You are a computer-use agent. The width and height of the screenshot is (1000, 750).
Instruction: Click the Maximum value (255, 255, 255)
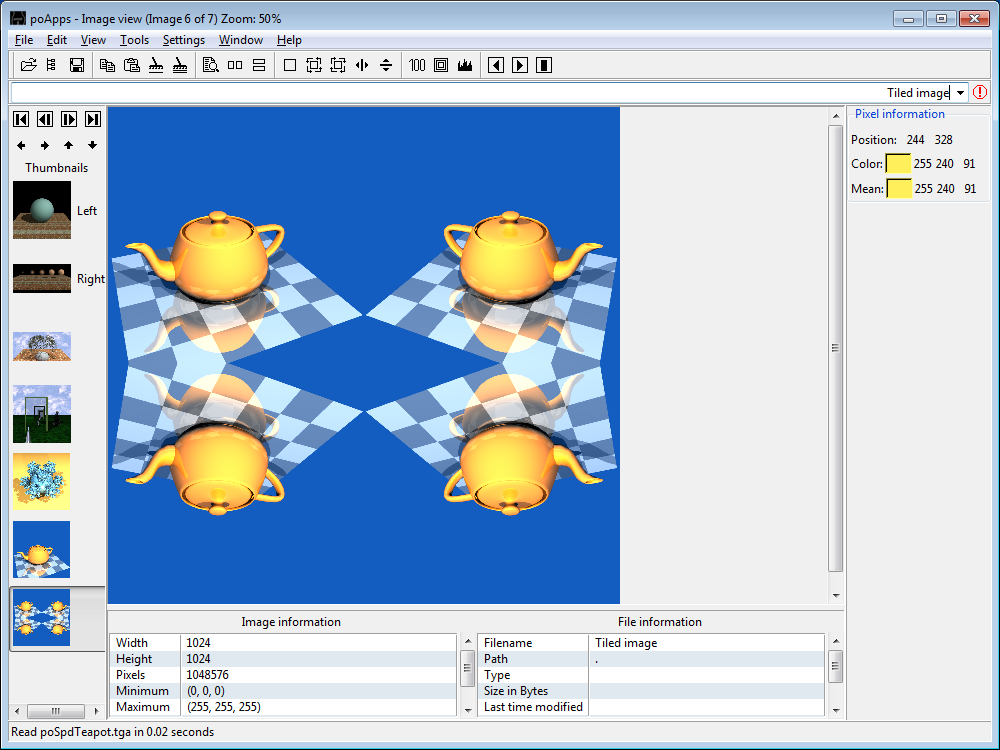[x=223, y=707]
